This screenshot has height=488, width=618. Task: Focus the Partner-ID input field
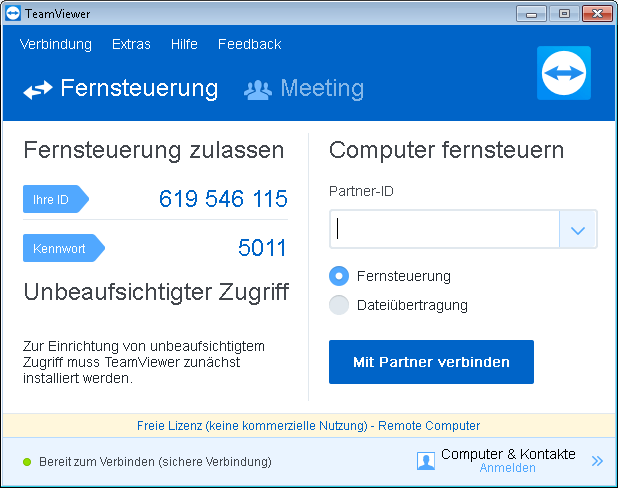(x=444, y=229)
